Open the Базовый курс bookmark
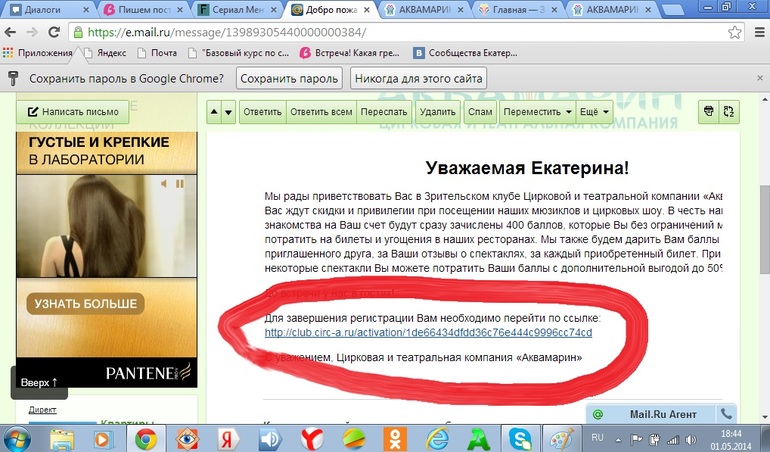Image resolution: width=770 pixels, height=452 pixels. pos(239,53)
